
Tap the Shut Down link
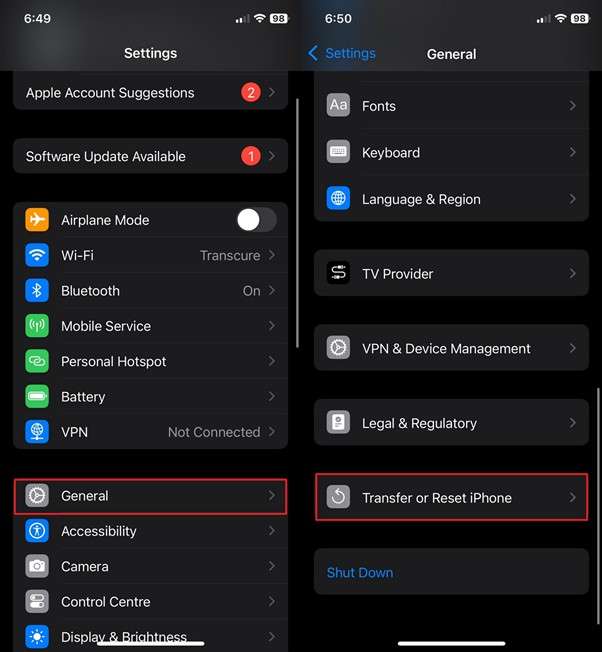(x=360, y=573)
